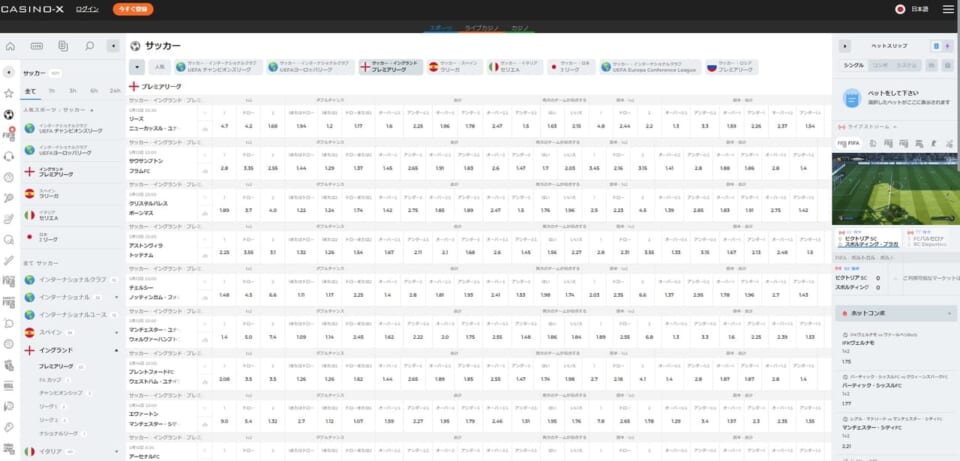Select the soccer ball icon in the sports strip
Screen dimensions: 960x461
(9, 114)
